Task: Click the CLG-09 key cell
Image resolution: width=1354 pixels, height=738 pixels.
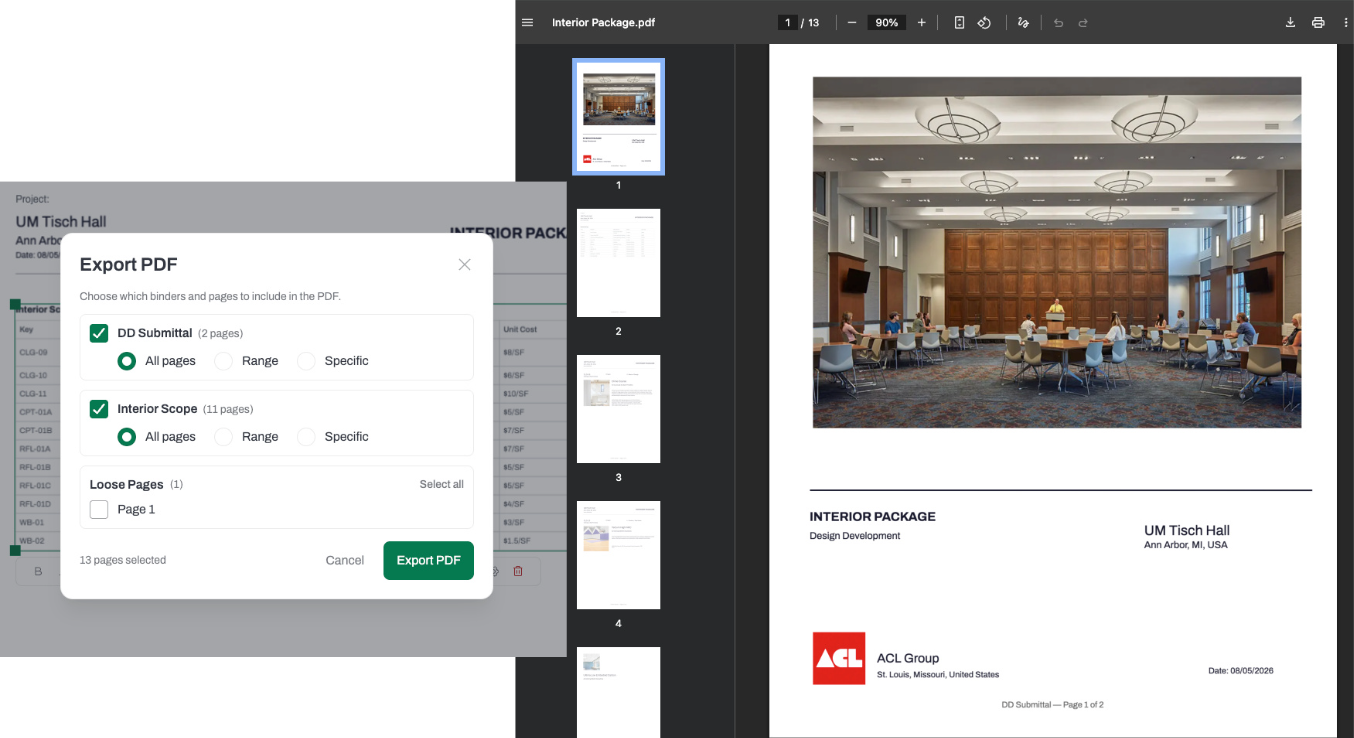Action: click(35, 352)
